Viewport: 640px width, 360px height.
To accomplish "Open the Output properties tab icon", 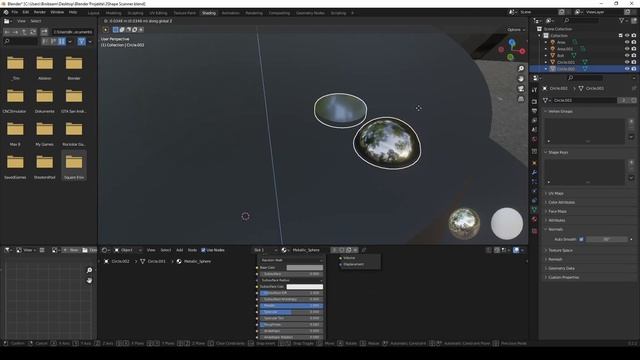I will (x=534, y=111).
